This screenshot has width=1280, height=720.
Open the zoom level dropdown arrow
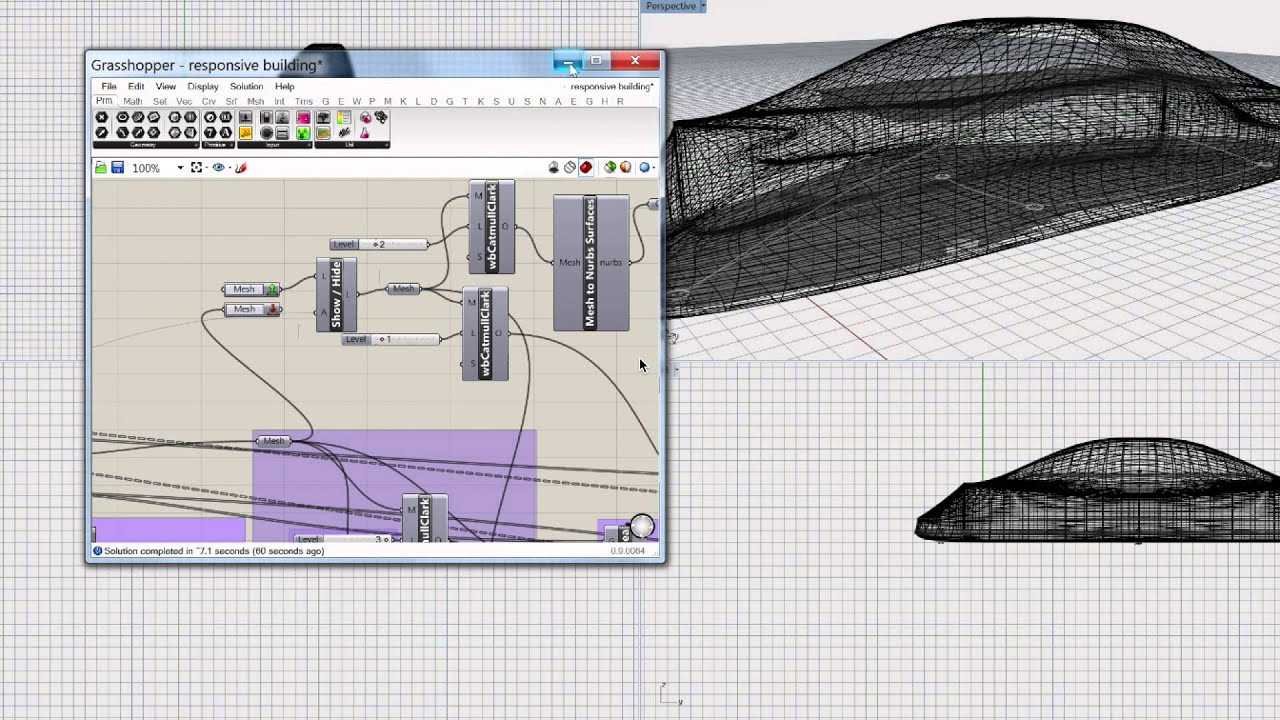point(180,167)
